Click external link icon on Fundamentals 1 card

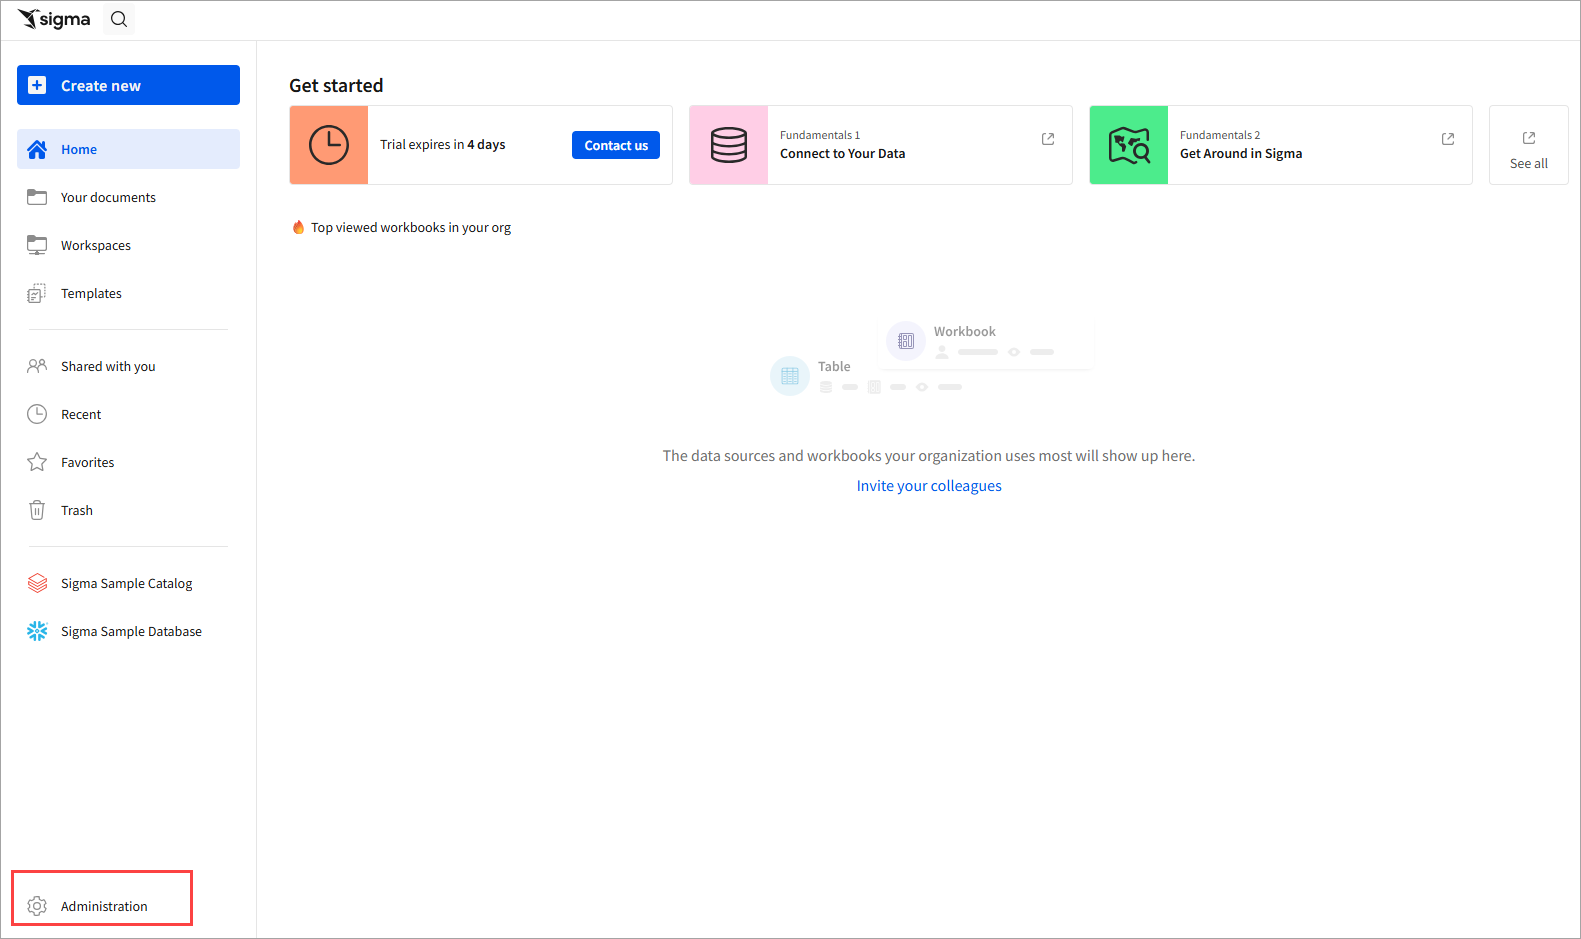1048,139
